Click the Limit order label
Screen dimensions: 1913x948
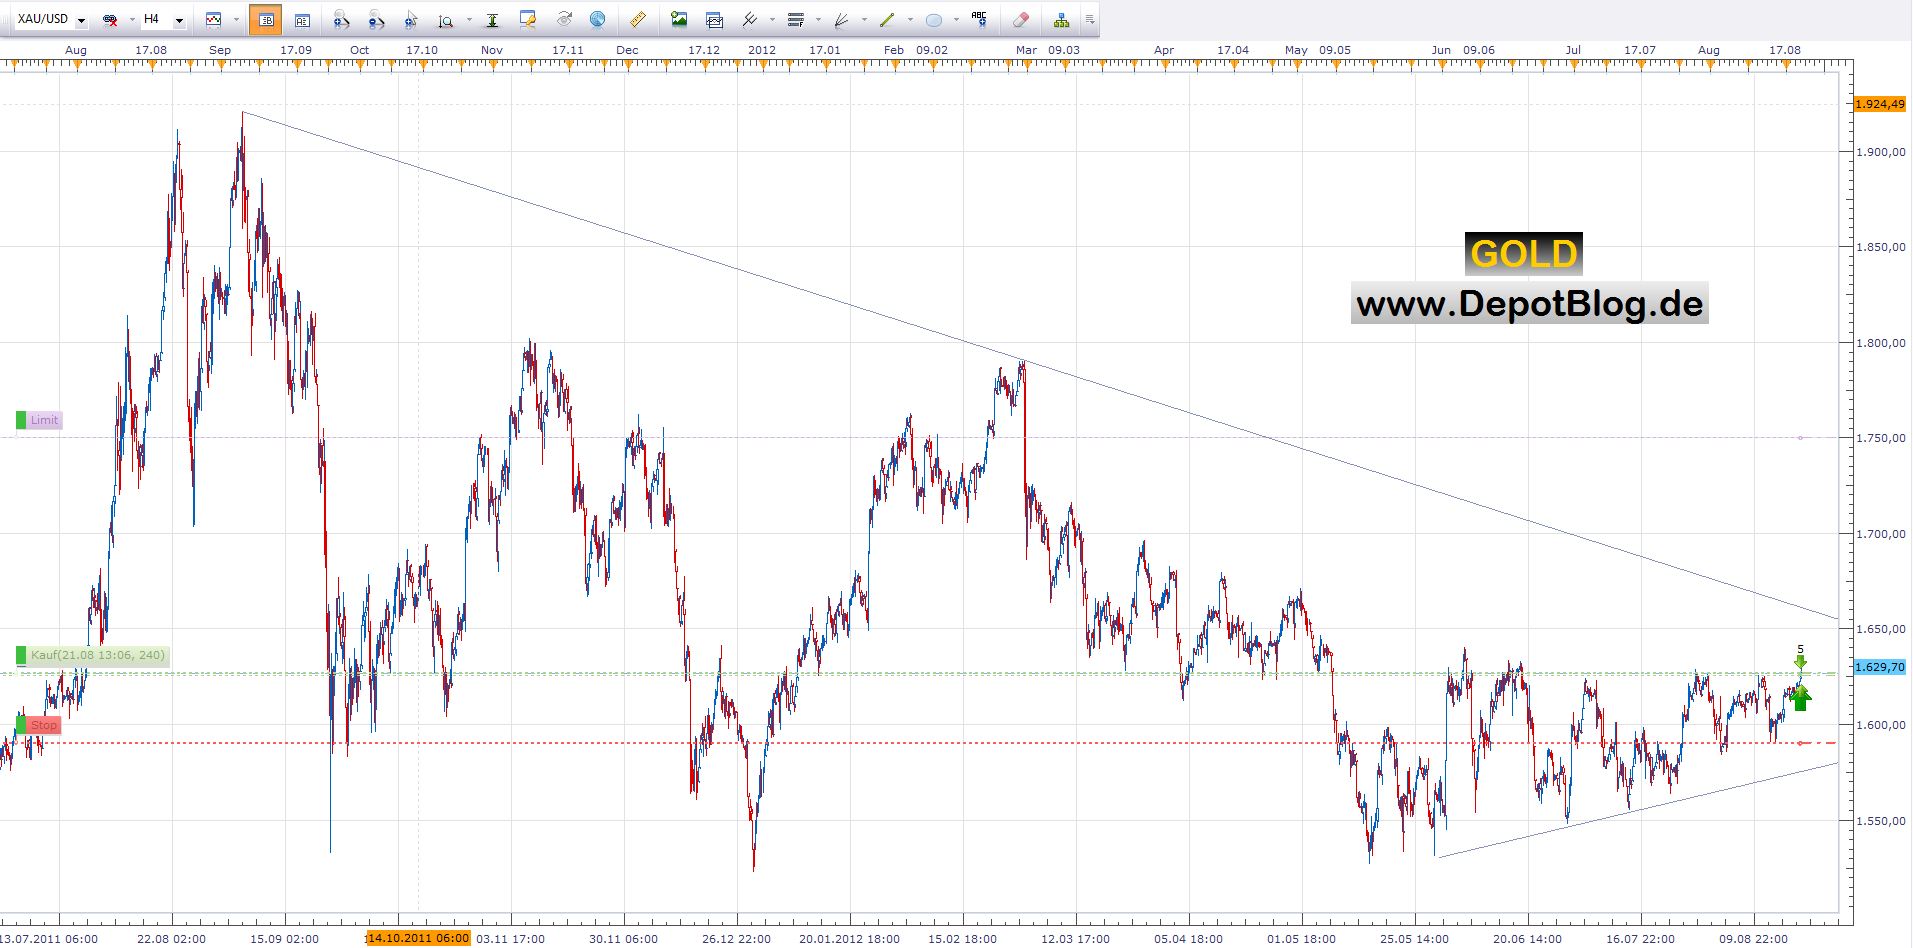point(44,420)
